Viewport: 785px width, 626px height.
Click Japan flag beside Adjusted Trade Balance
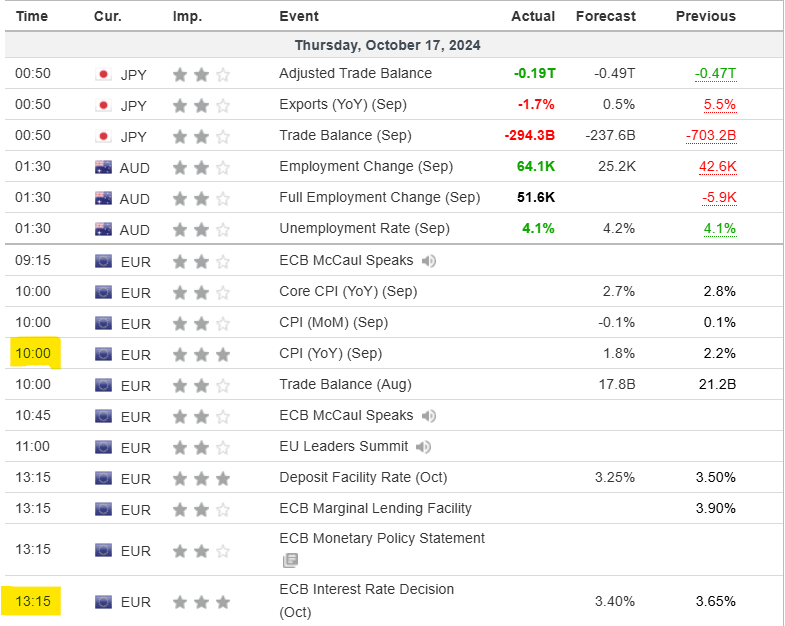(x=103, y=74)
